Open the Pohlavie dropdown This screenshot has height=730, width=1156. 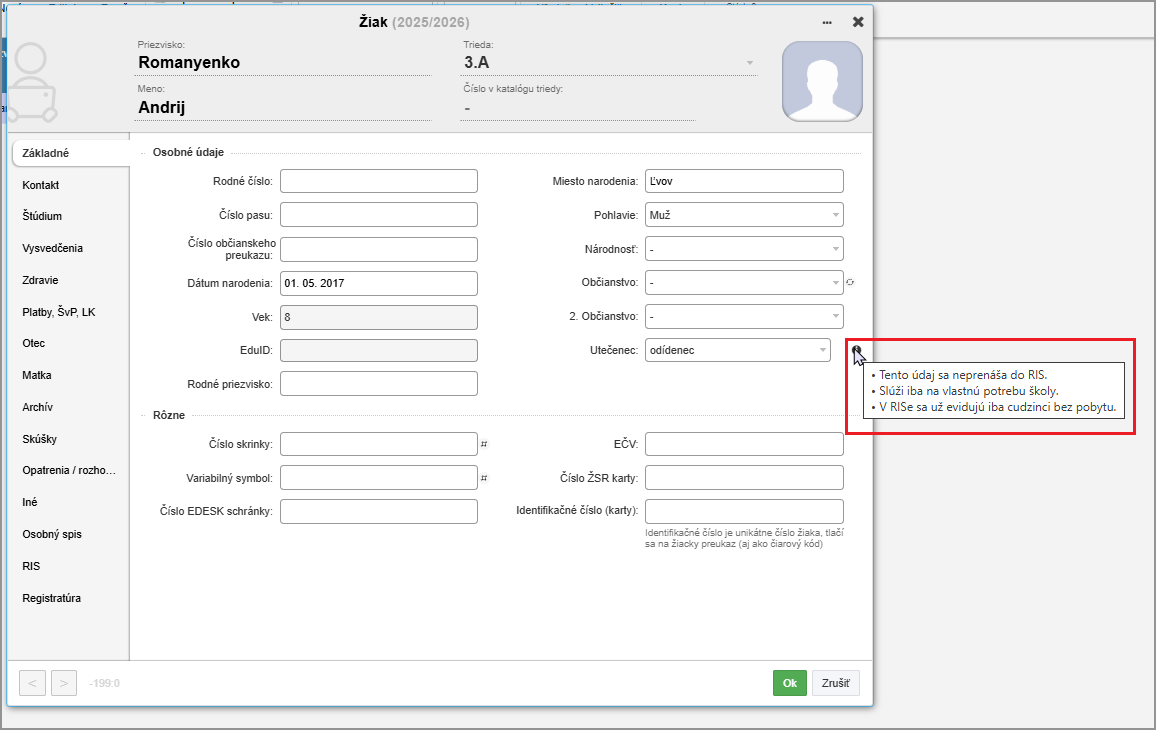(744, 215)
